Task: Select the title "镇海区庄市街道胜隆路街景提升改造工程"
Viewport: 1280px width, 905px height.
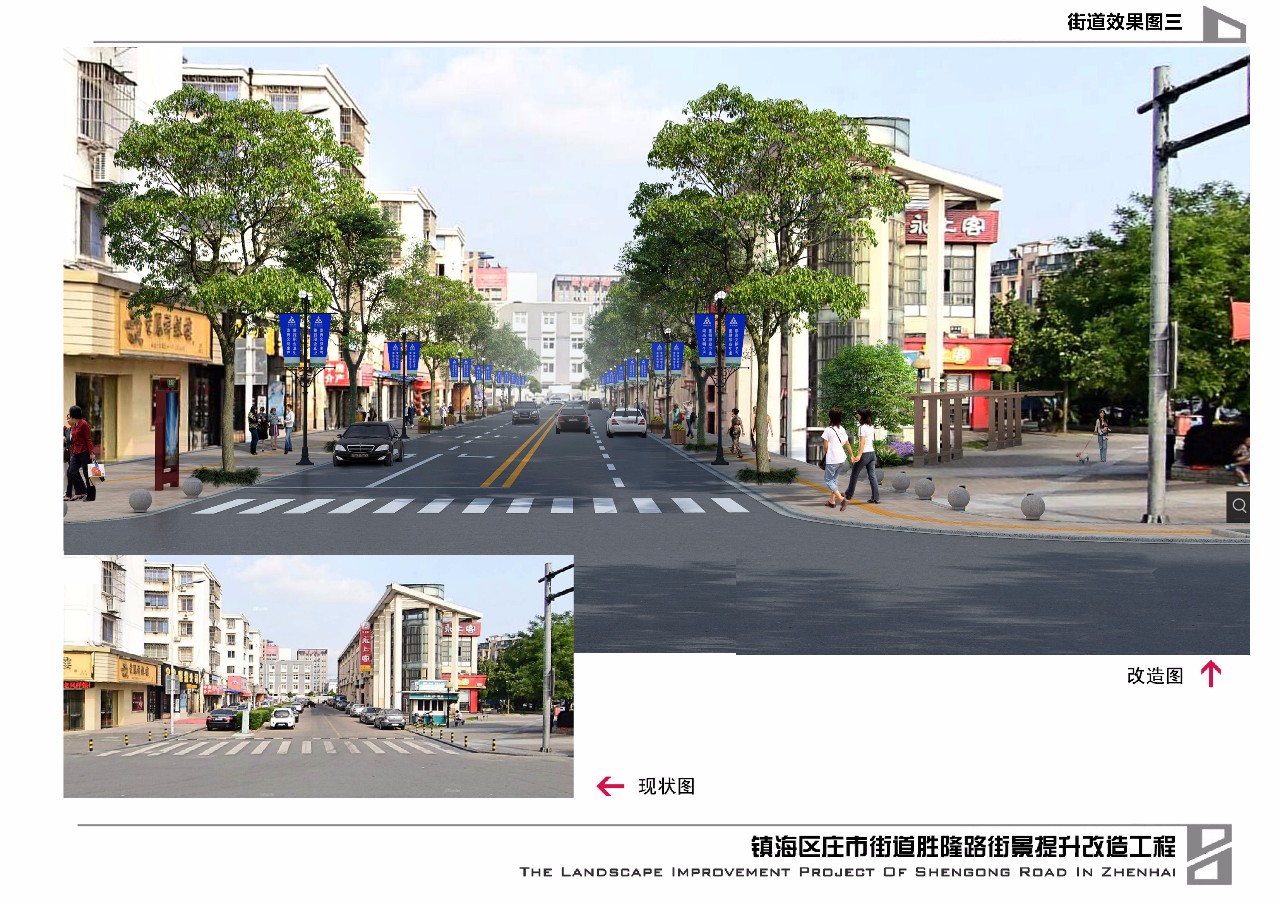Action: [x=964, y=847]
